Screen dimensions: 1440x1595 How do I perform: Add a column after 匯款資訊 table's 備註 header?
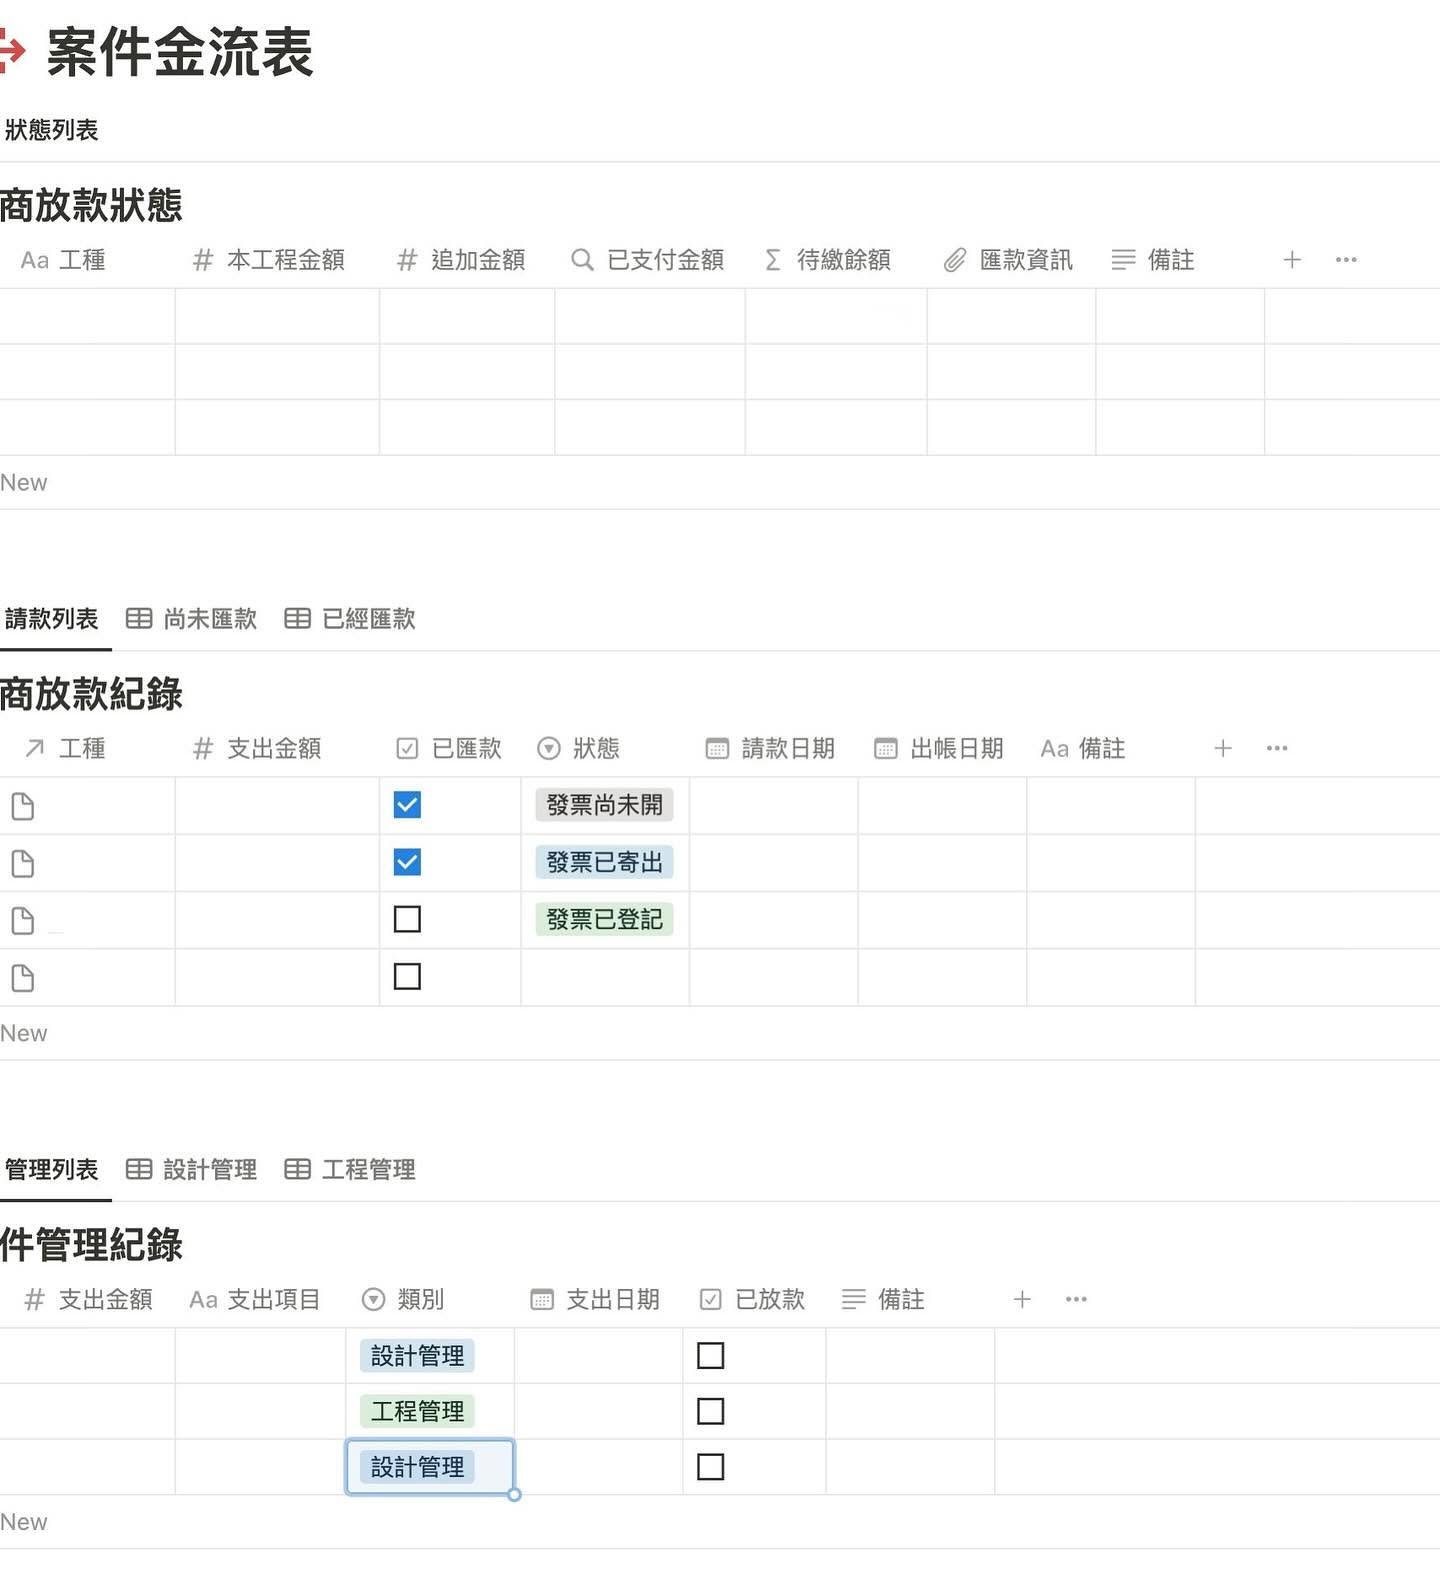point(1292,260)
